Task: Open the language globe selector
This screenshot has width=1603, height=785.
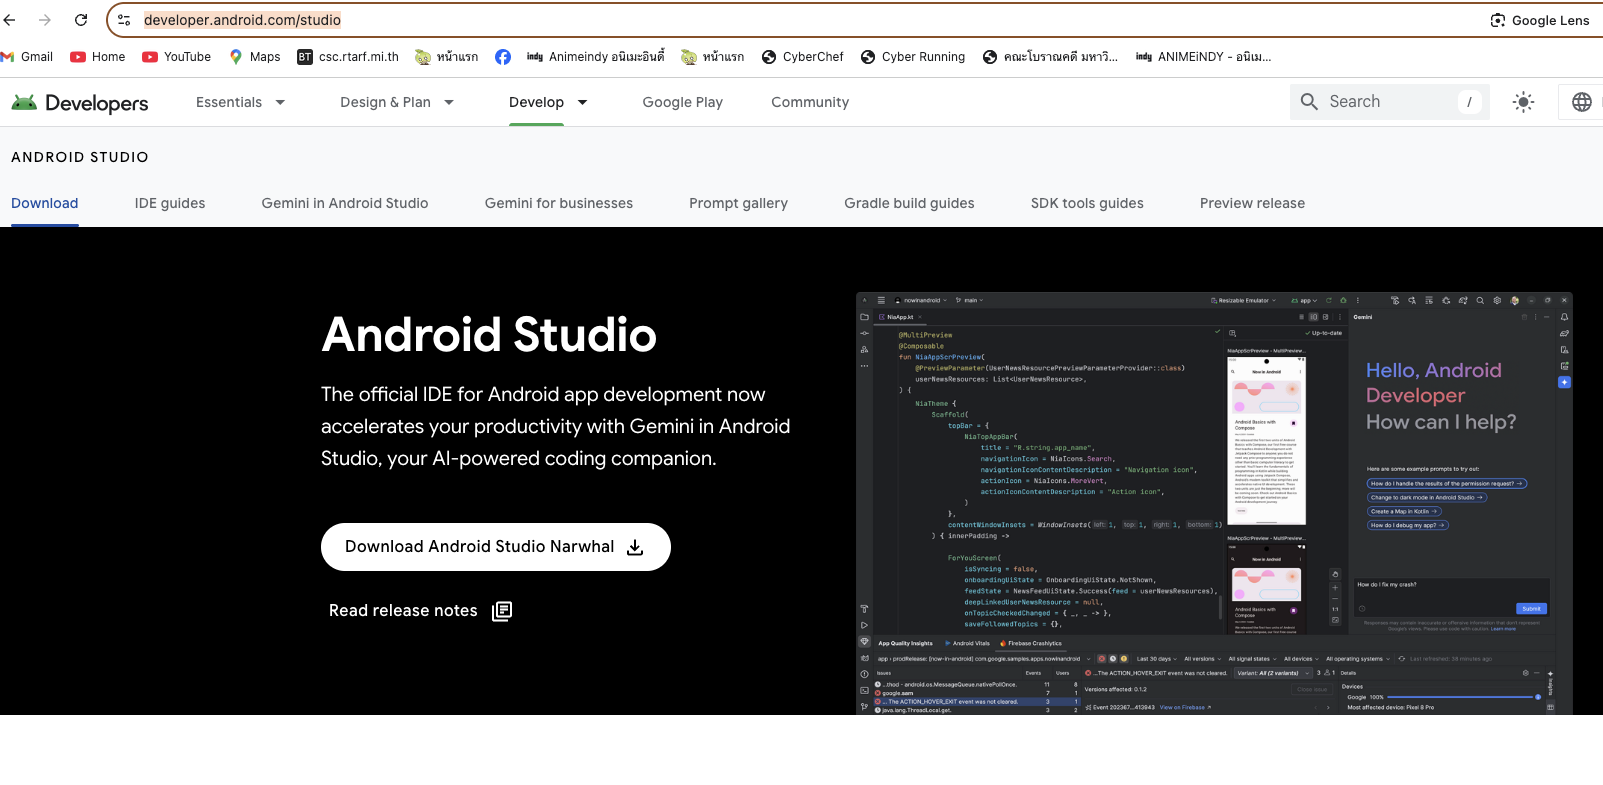Action: pos(1581,102)
